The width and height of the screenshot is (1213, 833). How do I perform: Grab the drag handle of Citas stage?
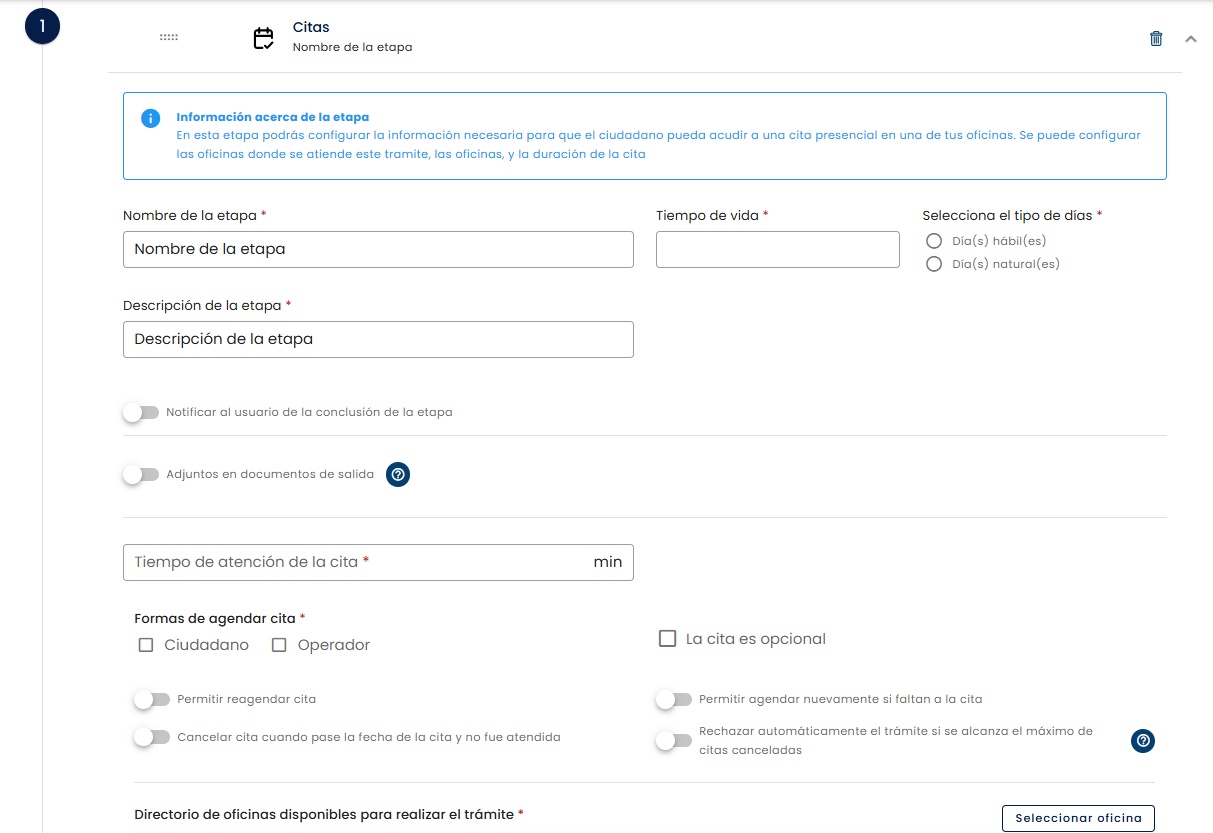pos(169,37)
